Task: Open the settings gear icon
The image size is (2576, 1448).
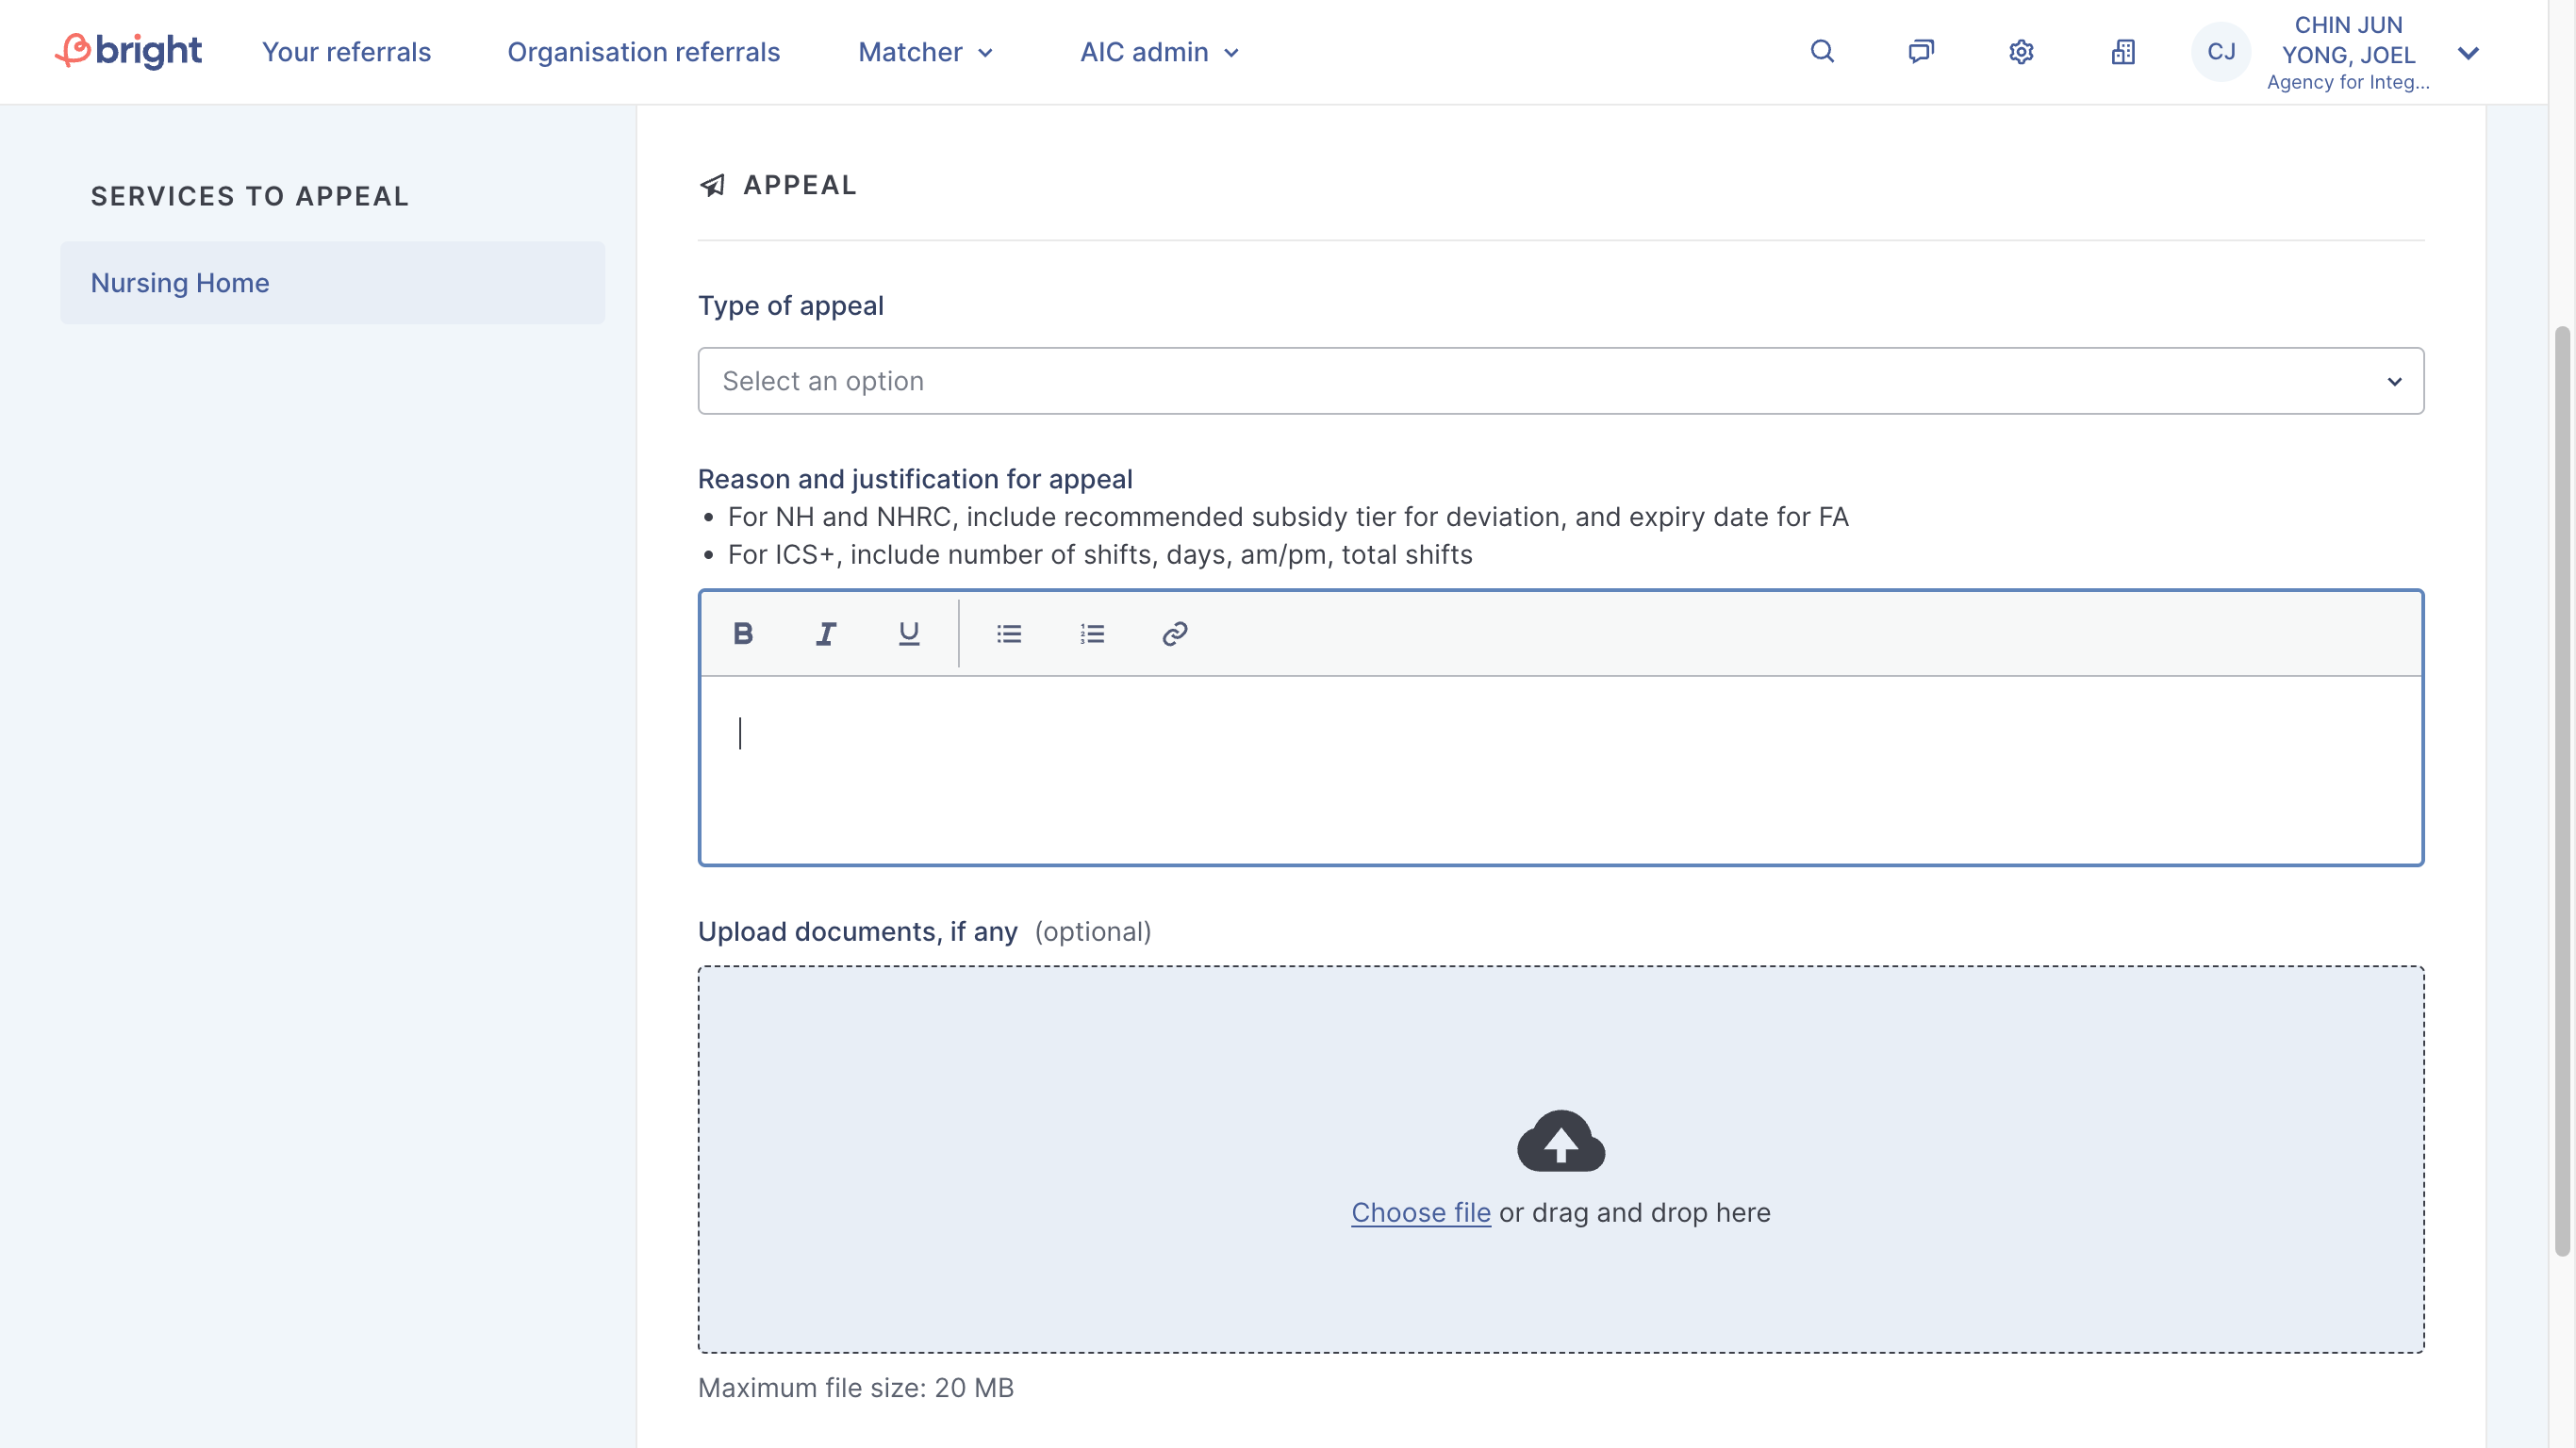Action: tap(2021, 51)
